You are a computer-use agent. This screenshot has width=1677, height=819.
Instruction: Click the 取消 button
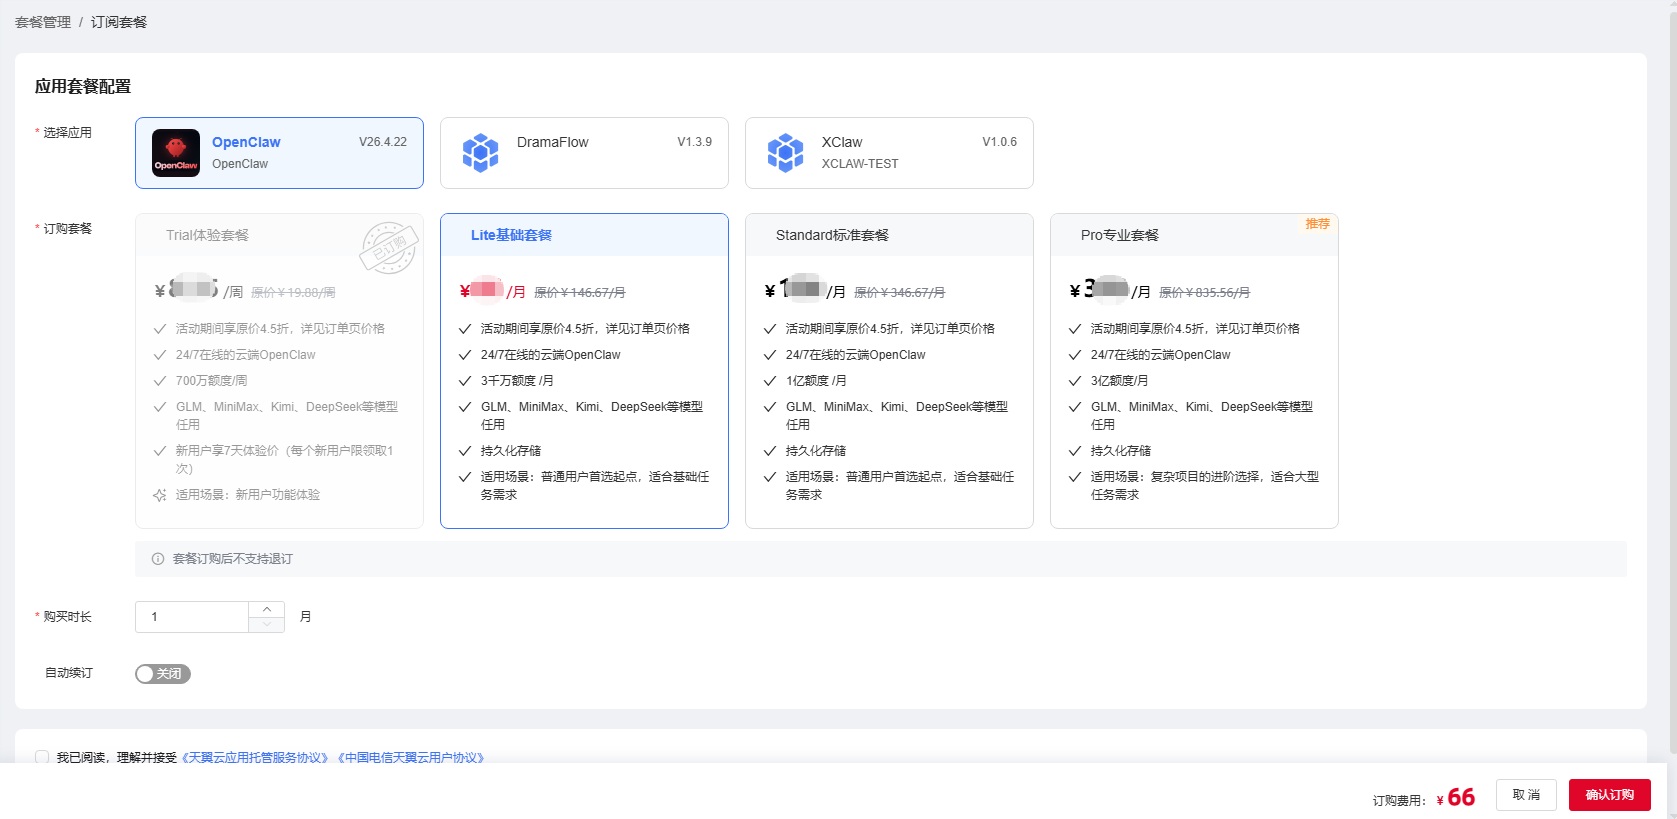[1526, 795]
